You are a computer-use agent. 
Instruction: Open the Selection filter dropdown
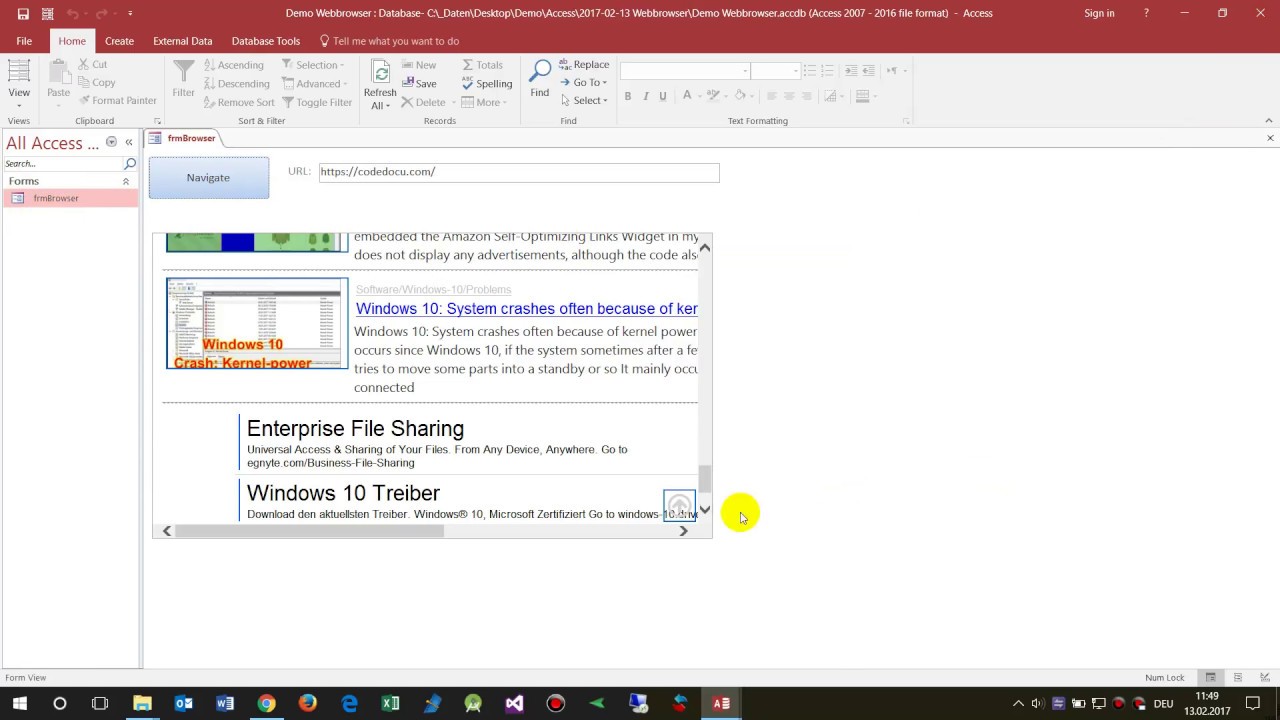point(314,64)
